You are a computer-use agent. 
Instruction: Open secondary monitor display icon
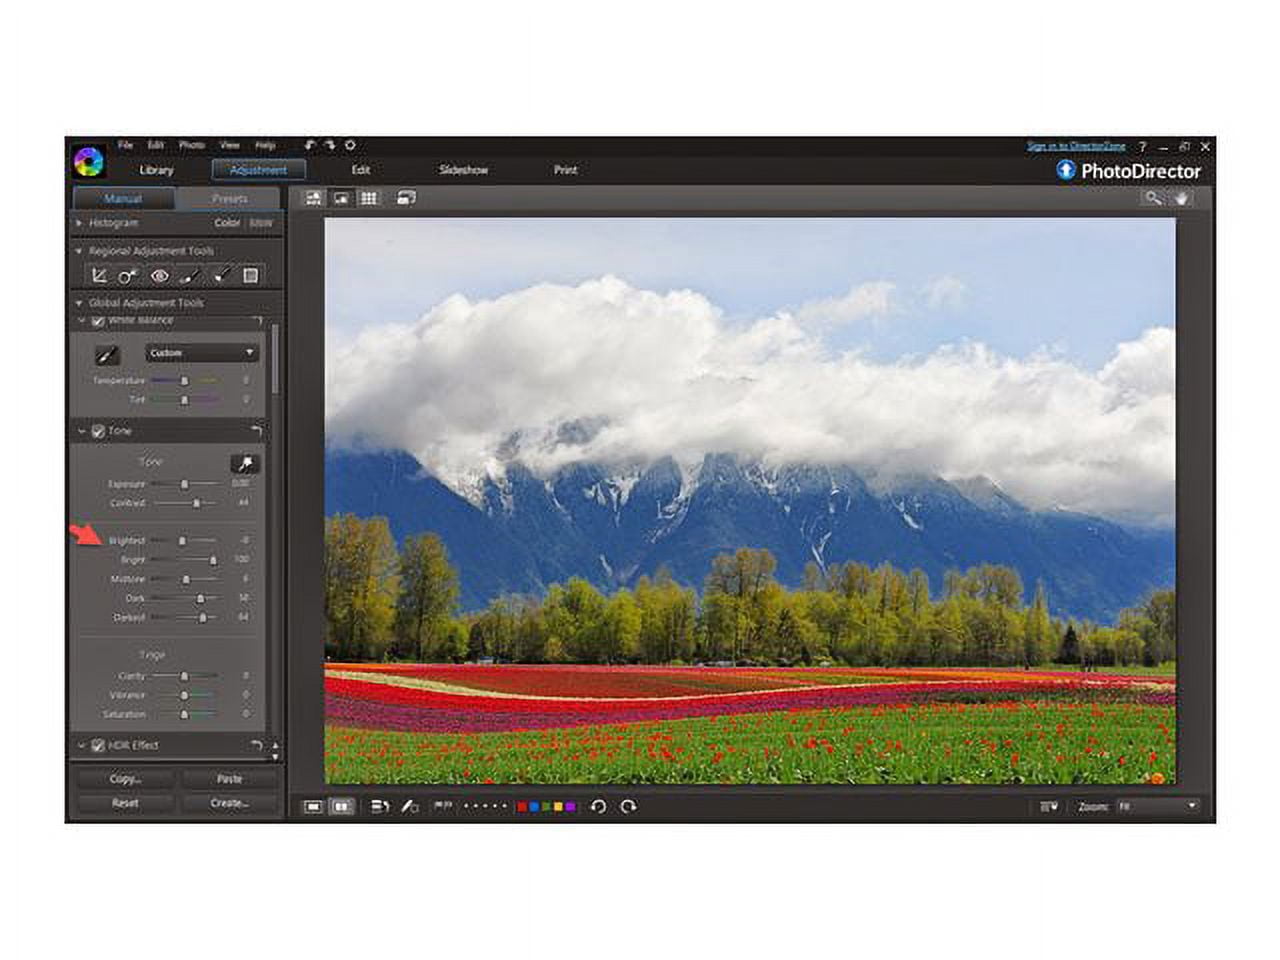[405, 198]
